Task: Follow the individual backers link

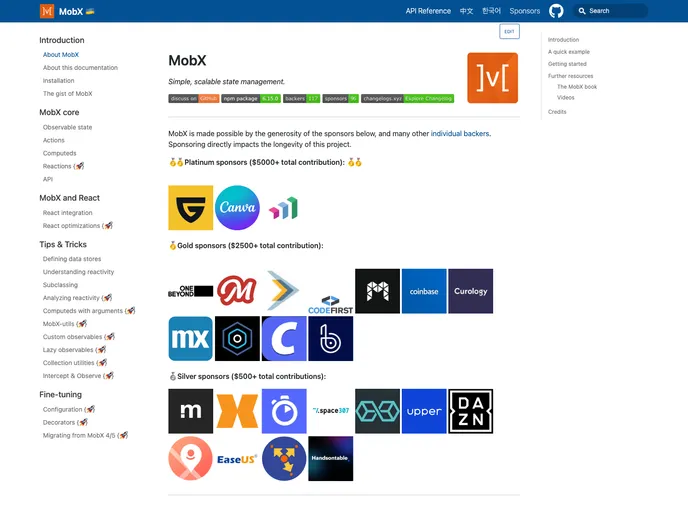Action: coord(459,133)
